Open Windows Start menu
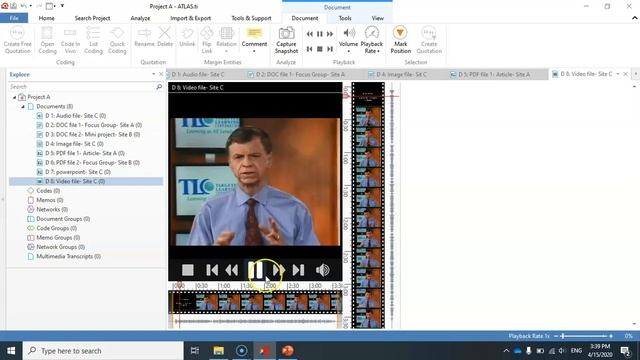 (11, 351)
